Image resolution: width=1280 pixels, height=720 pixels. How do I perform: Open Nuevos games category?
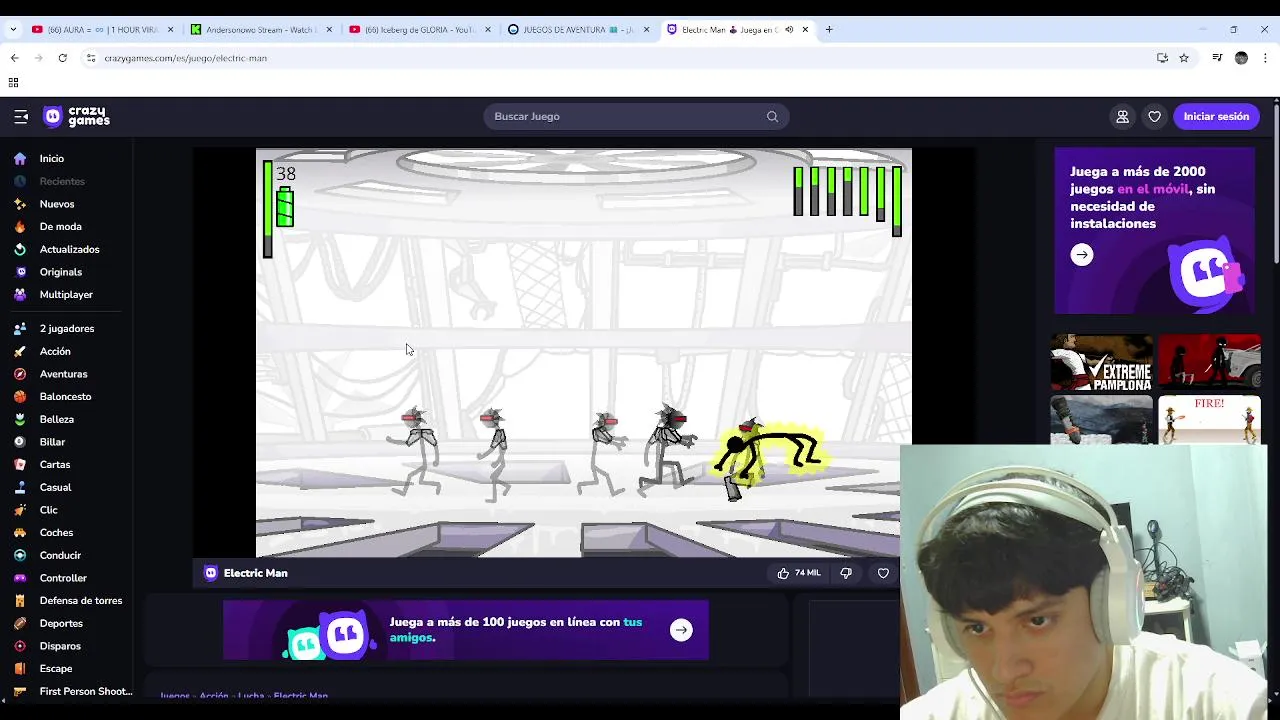coord(57,204)
